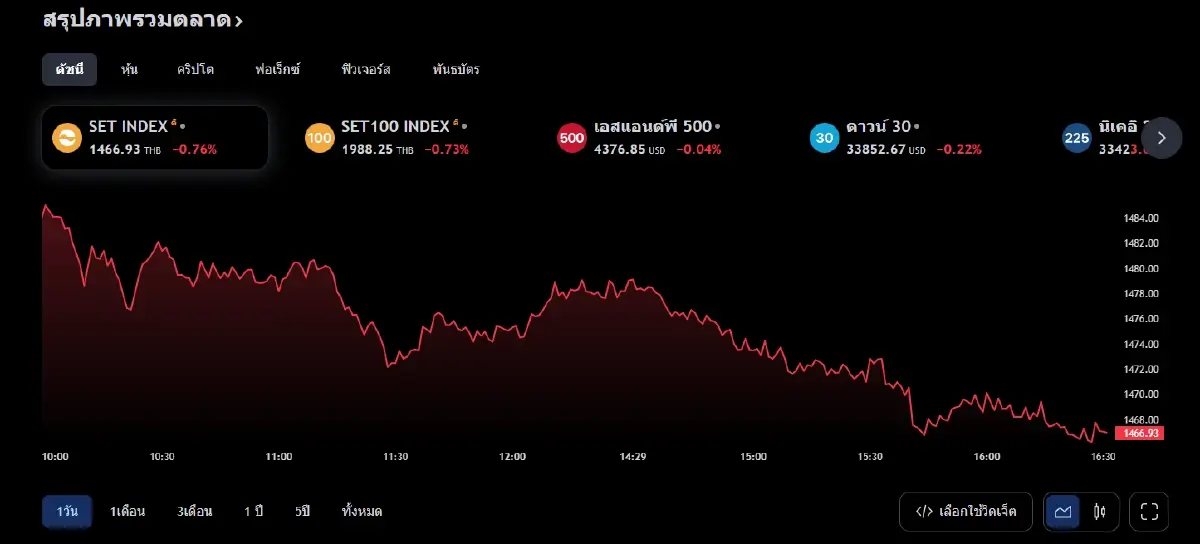Click the red 500 S&P icon
Image resolution: width=1200 pixels, height=544 pixels.
coord(571,138)
